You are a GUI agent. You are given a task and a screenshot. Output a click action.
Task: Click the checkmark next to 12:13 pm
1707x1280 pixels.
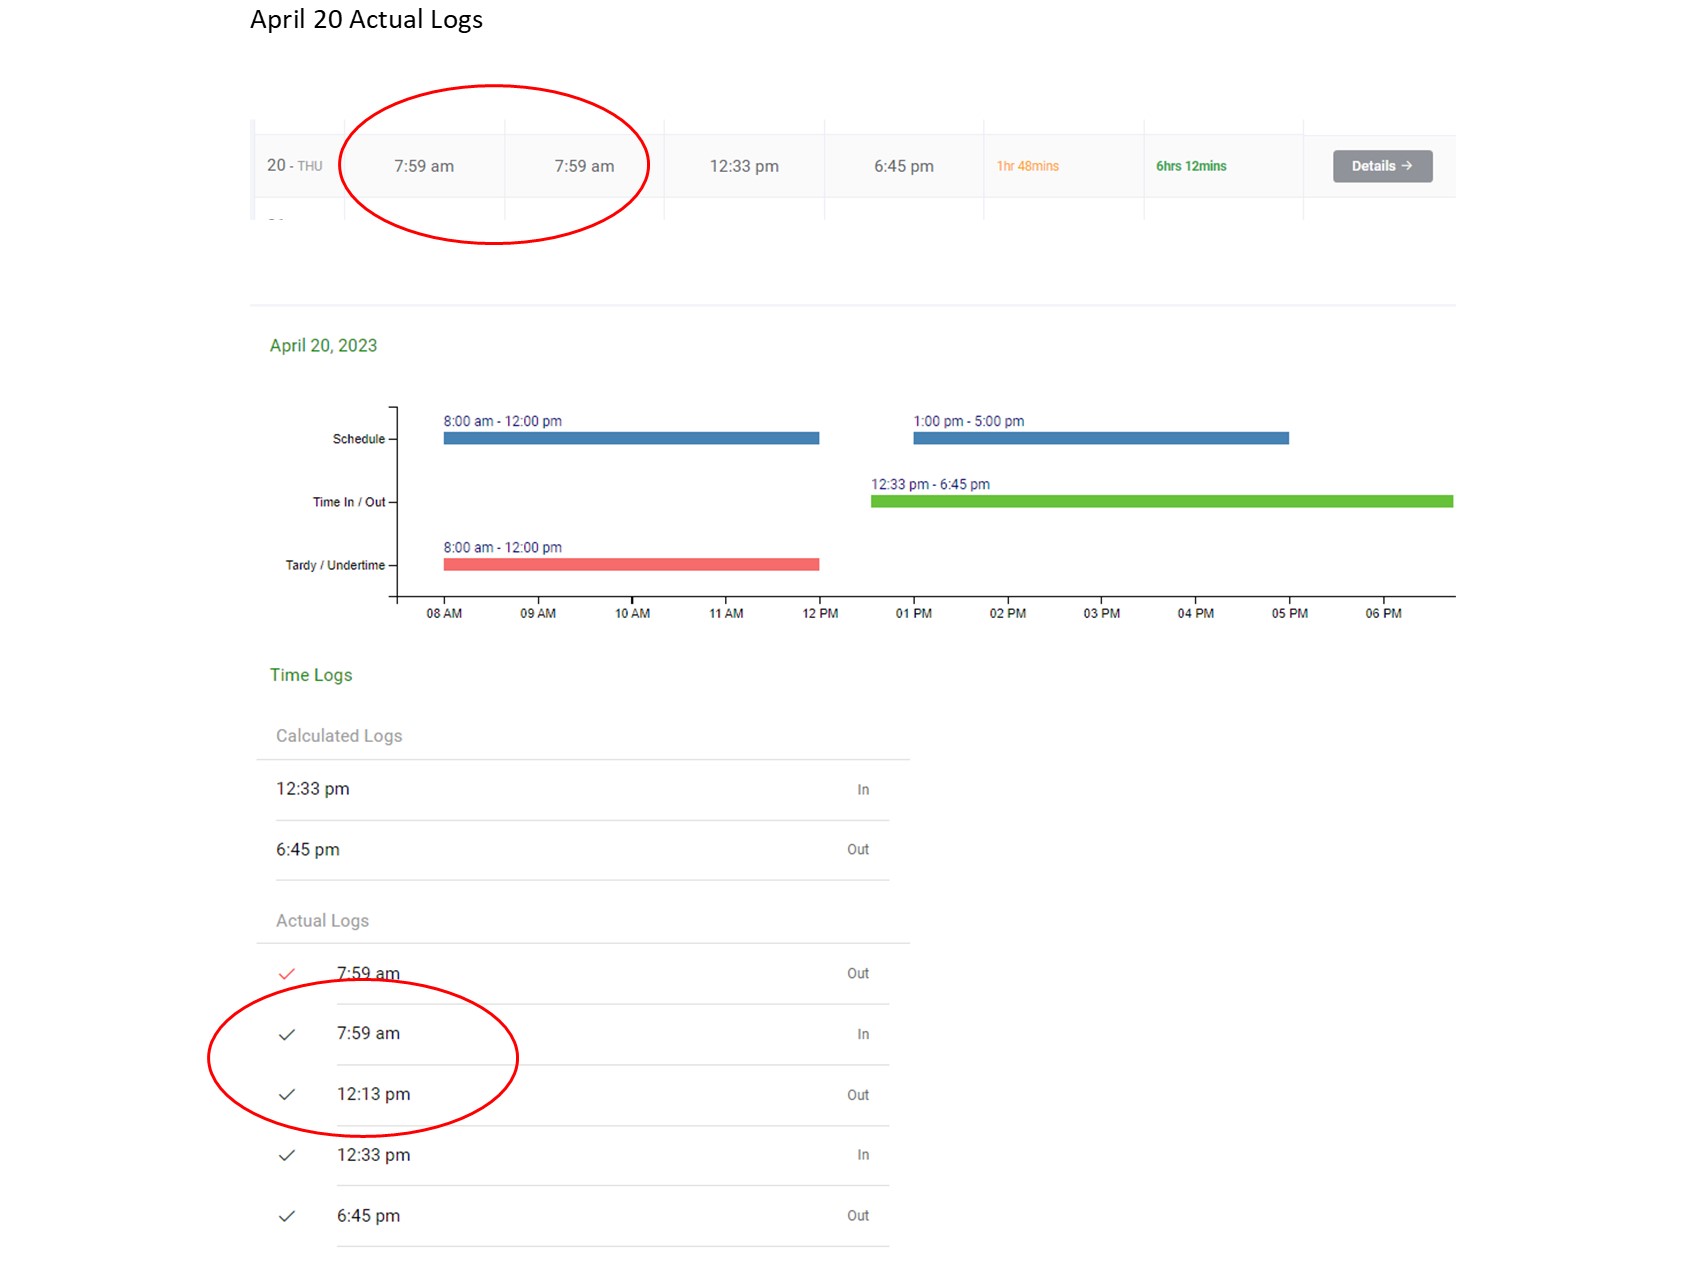(287, 1095)
